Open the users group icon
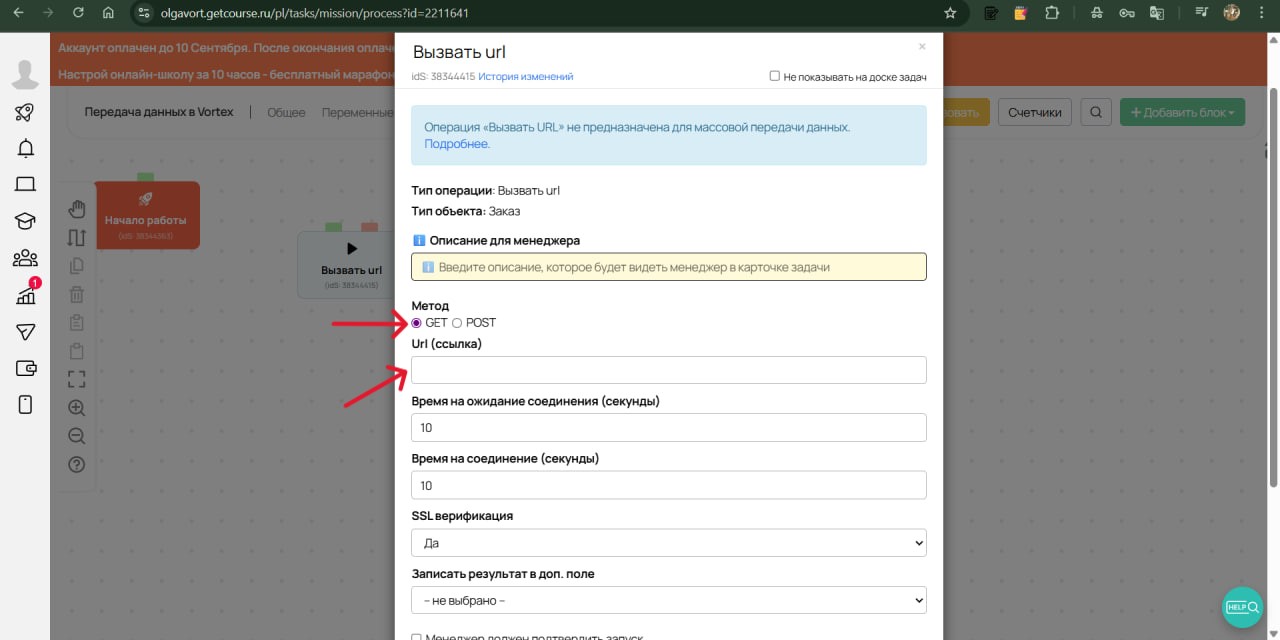Viewport: 1280px width, 640px height. pos(25,259)
